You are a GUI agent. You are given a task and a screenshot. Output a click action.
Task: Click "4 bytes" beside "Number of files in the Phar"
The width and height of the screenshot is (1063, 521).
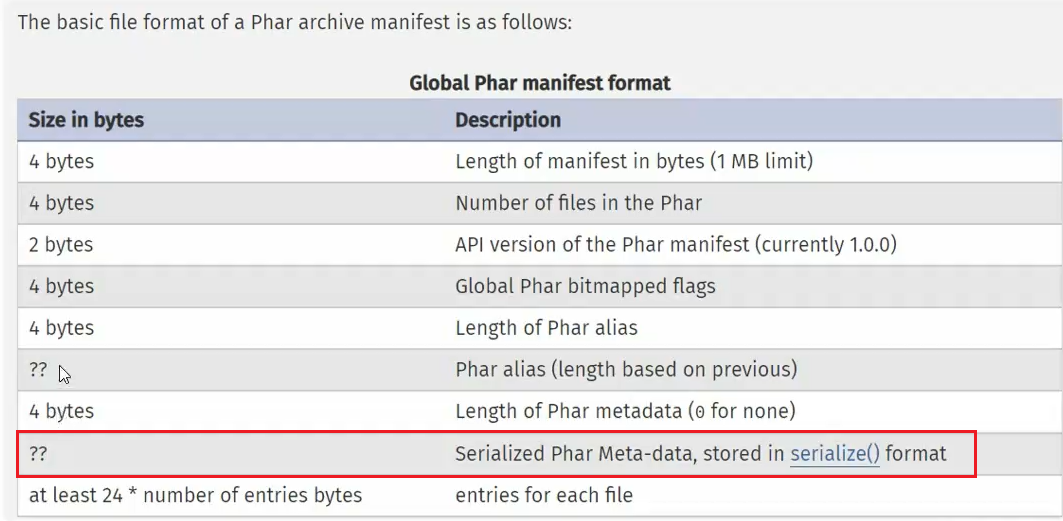tap(61, 203)
